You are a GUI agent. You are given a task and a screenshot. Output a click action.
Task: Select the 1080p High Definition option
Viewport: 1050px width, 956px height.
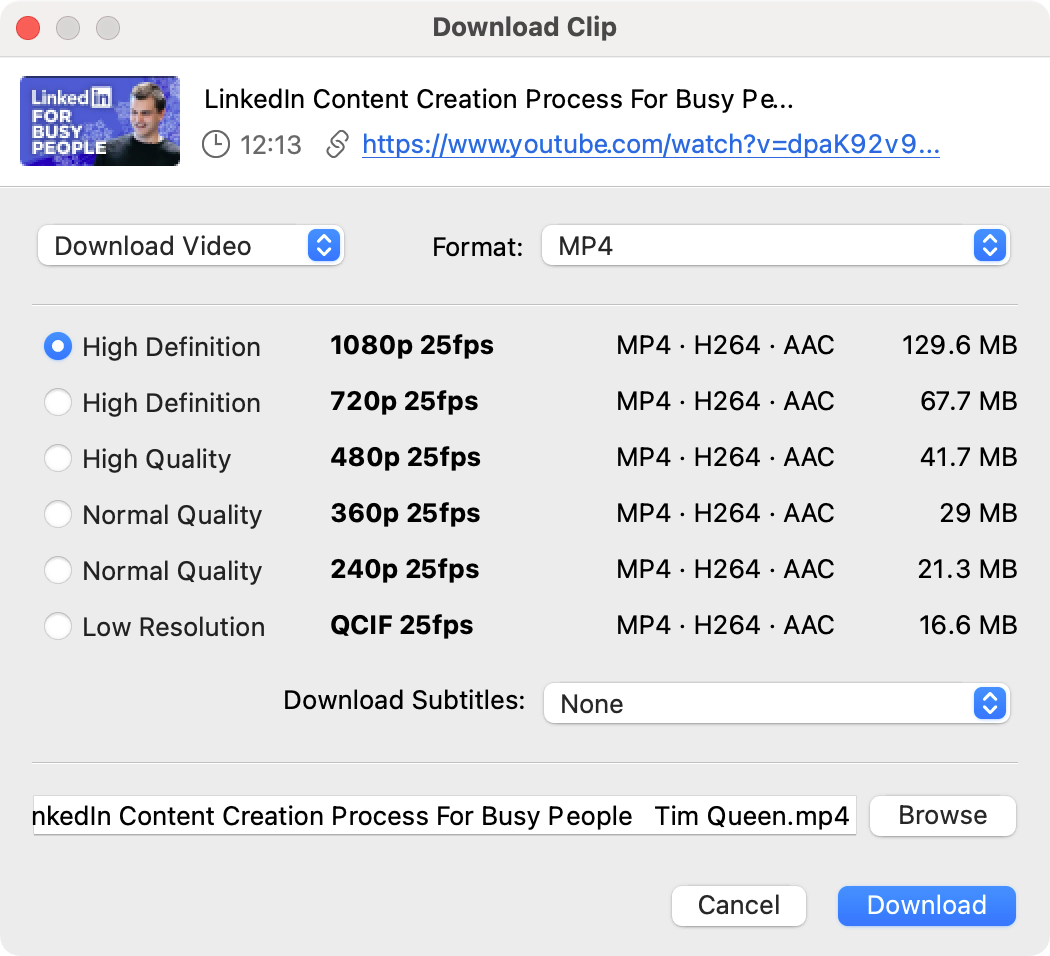58,347
